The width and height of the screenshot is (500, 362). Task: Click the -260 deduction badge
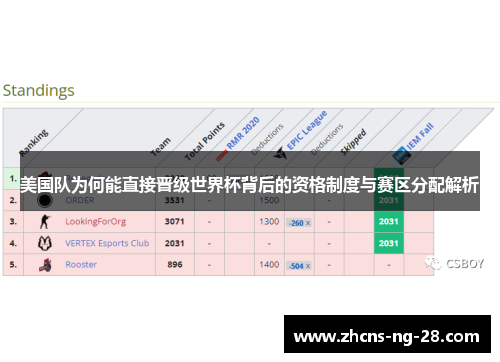[x=299, y=223]
